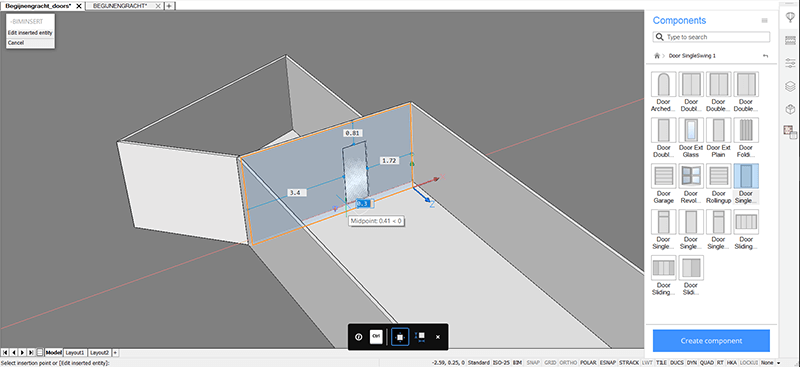Viewport: 800px width, 367px height.
Task: Toggle LWT lineweight display
Action: (x=647, y=362)
